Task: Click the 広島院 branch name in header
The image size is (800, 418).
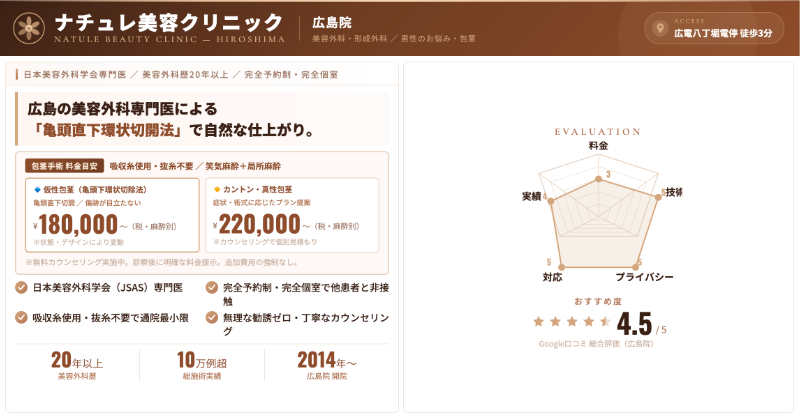Action: (332, 21)
